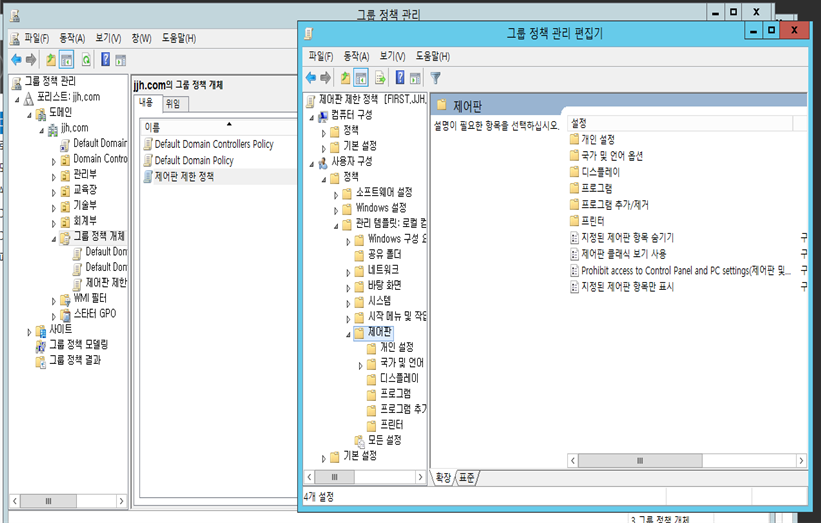Select 프로그램 추가/제거 folder in settings list

[609, 205]
